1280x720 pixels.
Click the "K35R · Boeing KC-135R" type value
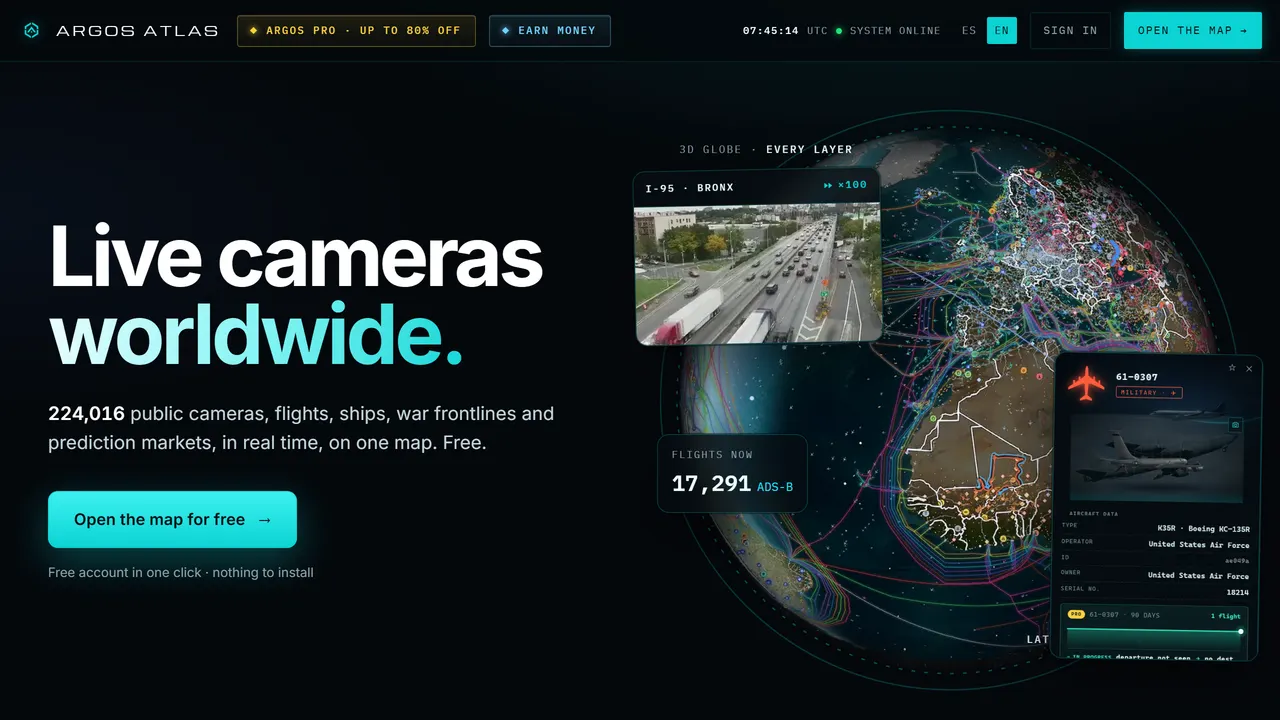tap(1203, 529)
